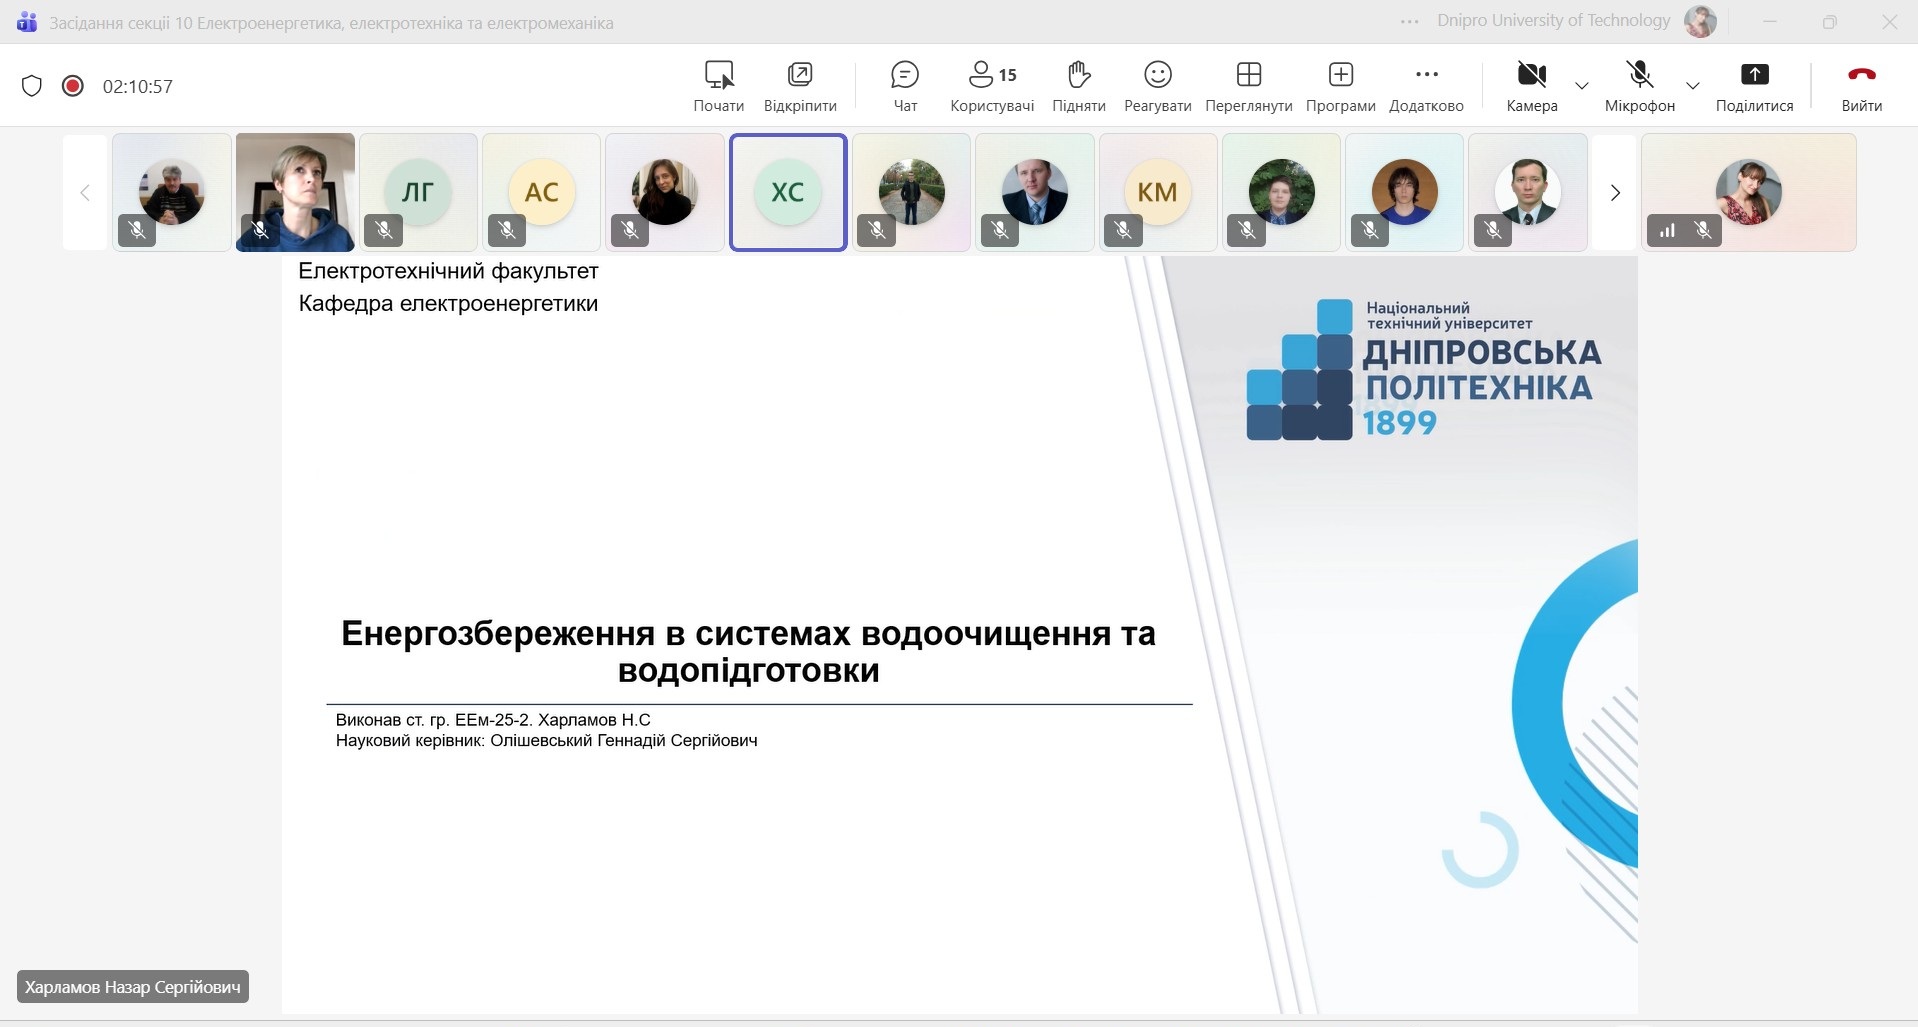The height and width of the screenshot is (1027, 1918).
Task: Select the XC participant tile
Action: point(788,192)
